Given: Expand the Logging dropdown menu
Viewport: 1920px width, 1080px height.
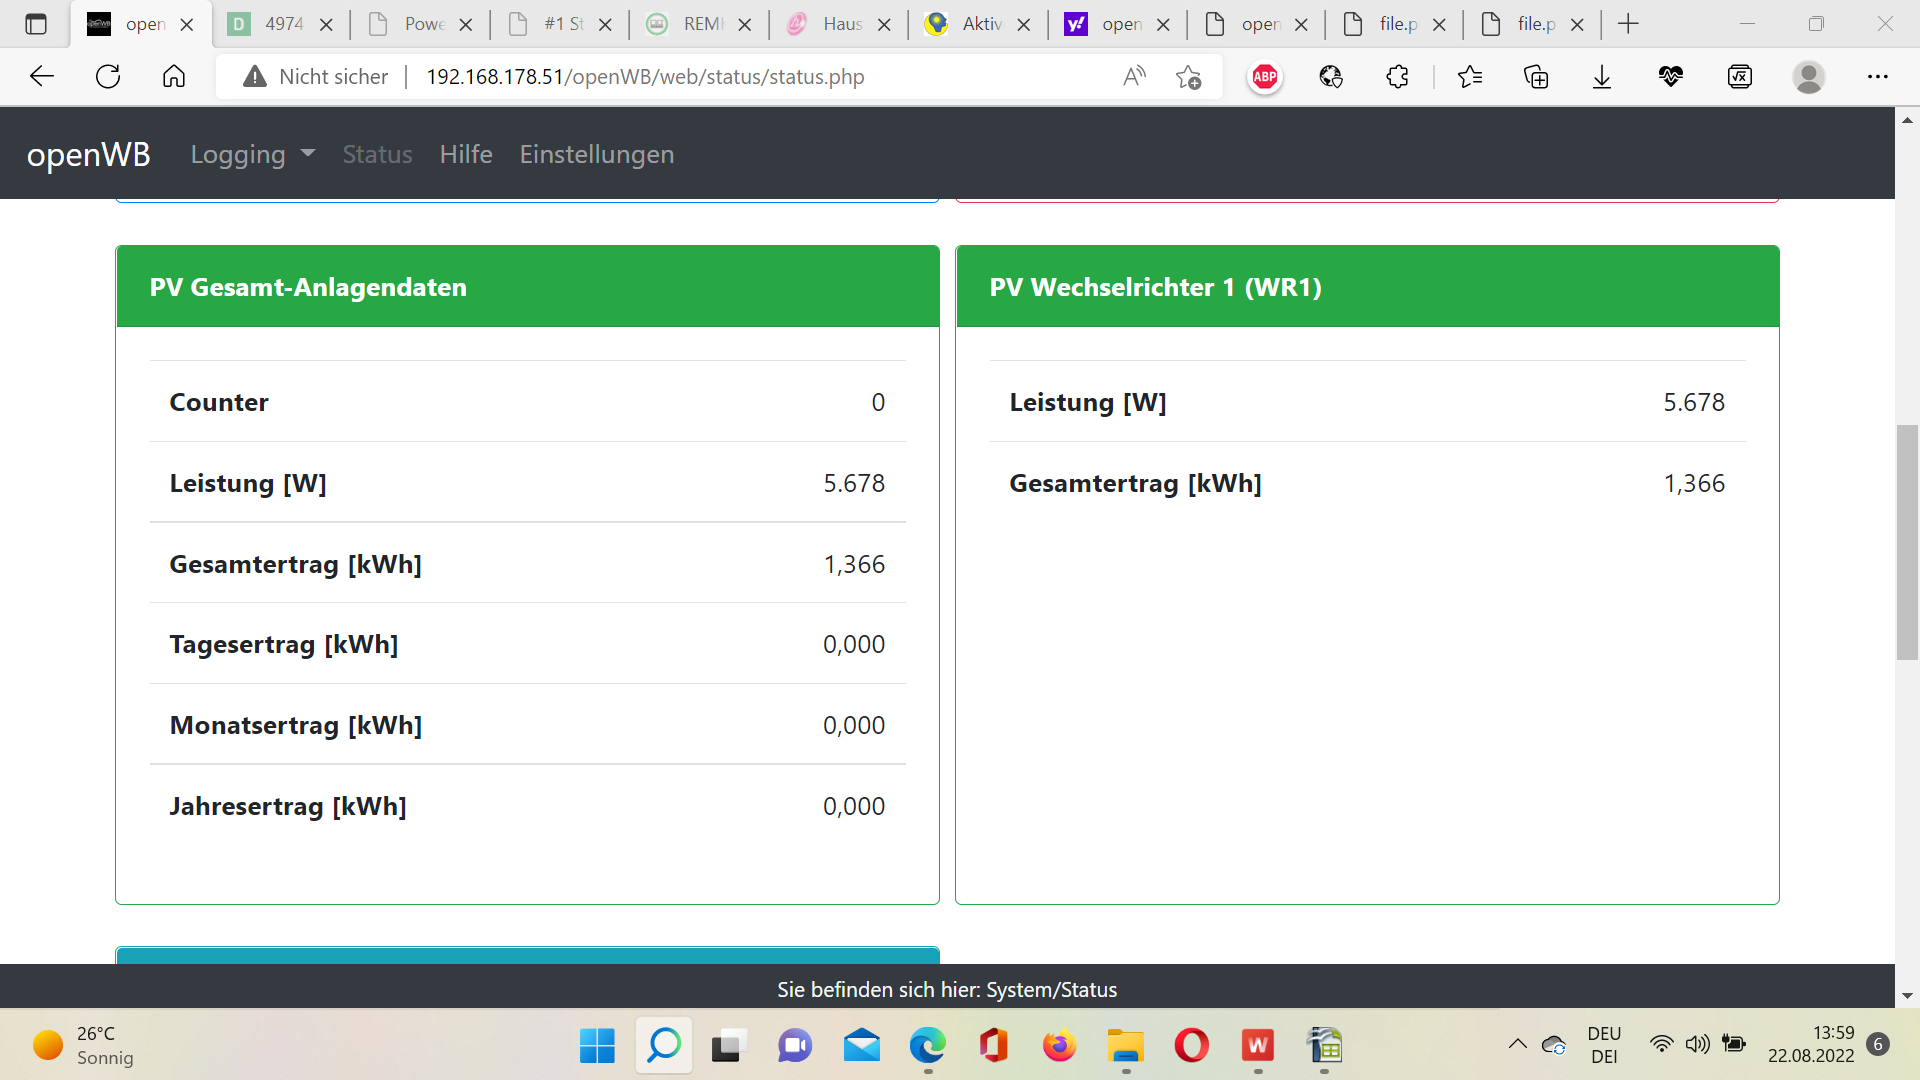Looking at the screenshot, I should tap(252, 155).
